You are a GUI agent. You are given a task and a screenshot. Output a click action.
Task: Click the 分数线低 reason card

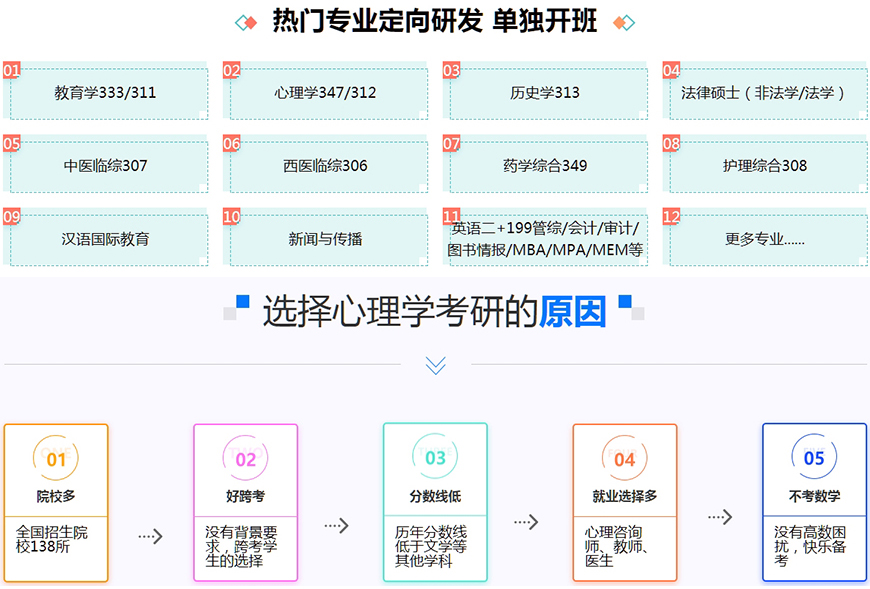(434, 503)
